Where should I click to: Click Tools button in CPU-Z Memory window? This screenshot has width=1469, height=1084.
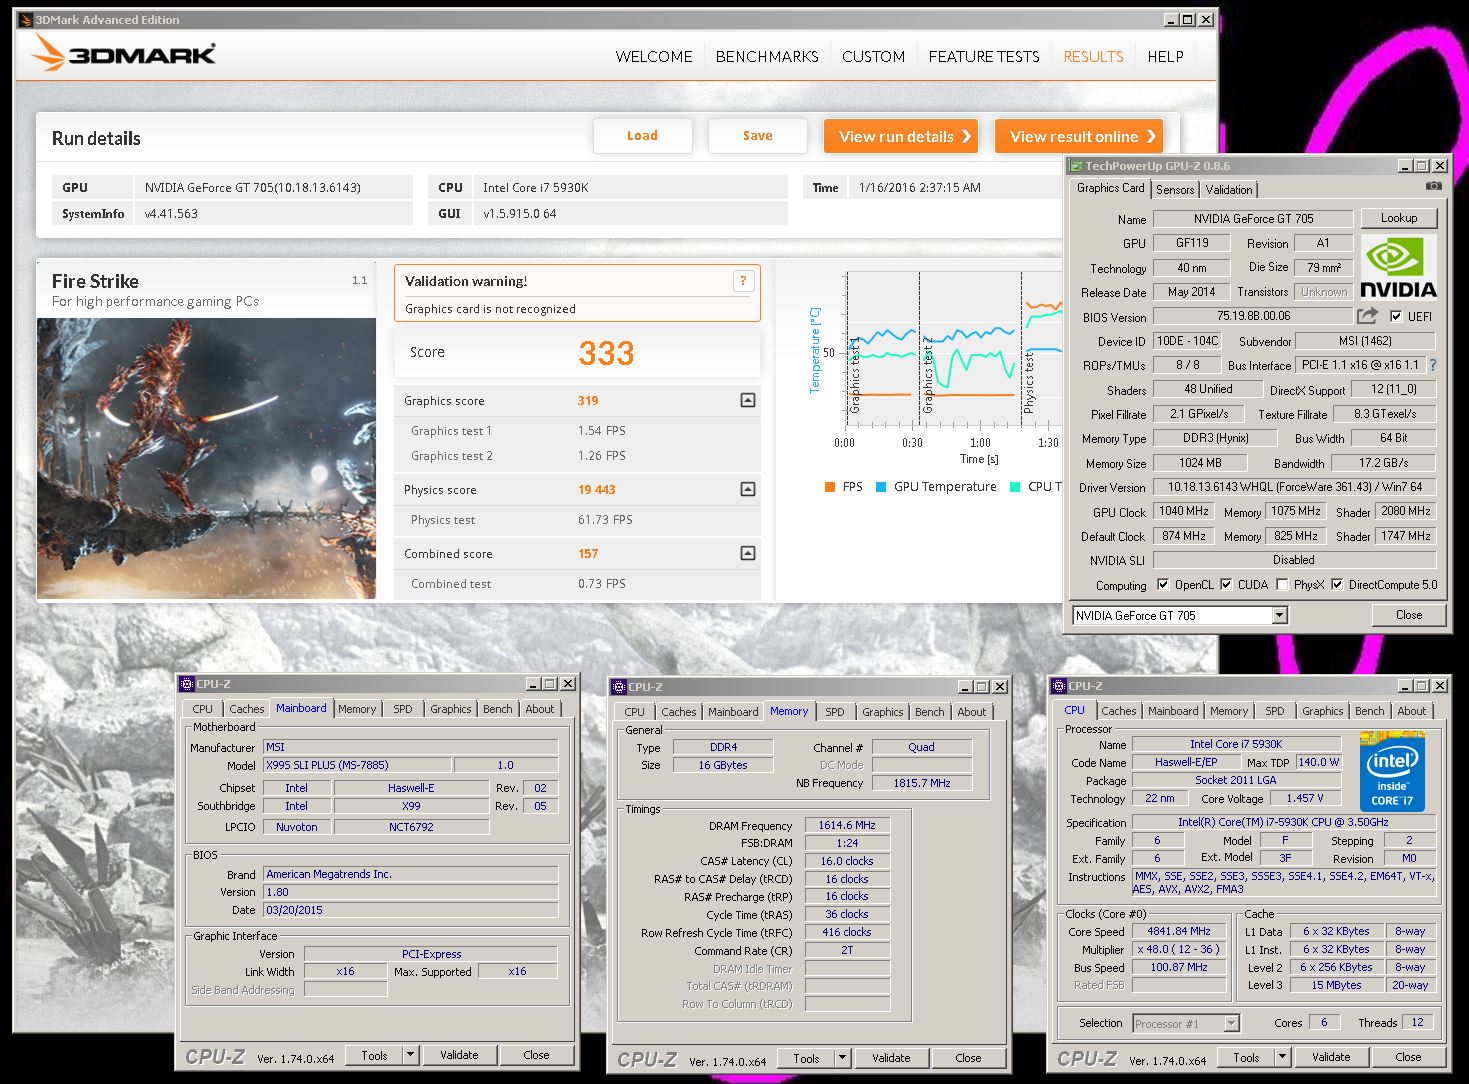click(x=806, y=1058)
